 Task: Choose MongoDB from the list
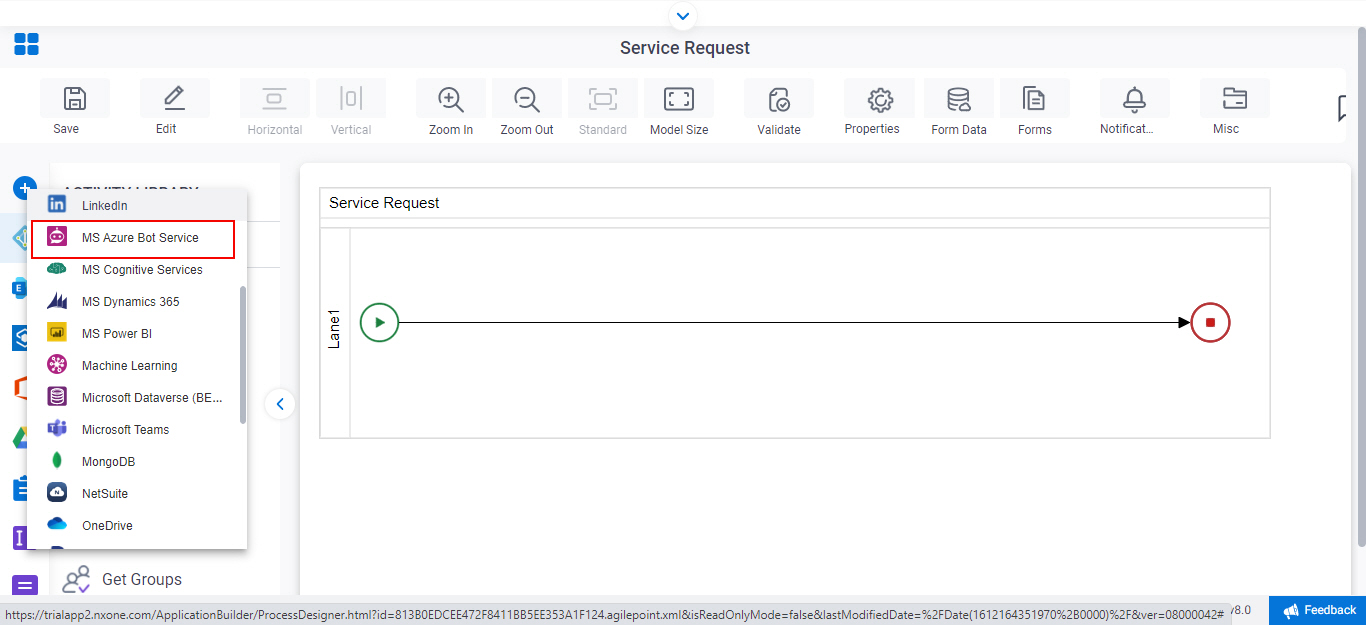[137, 462]
